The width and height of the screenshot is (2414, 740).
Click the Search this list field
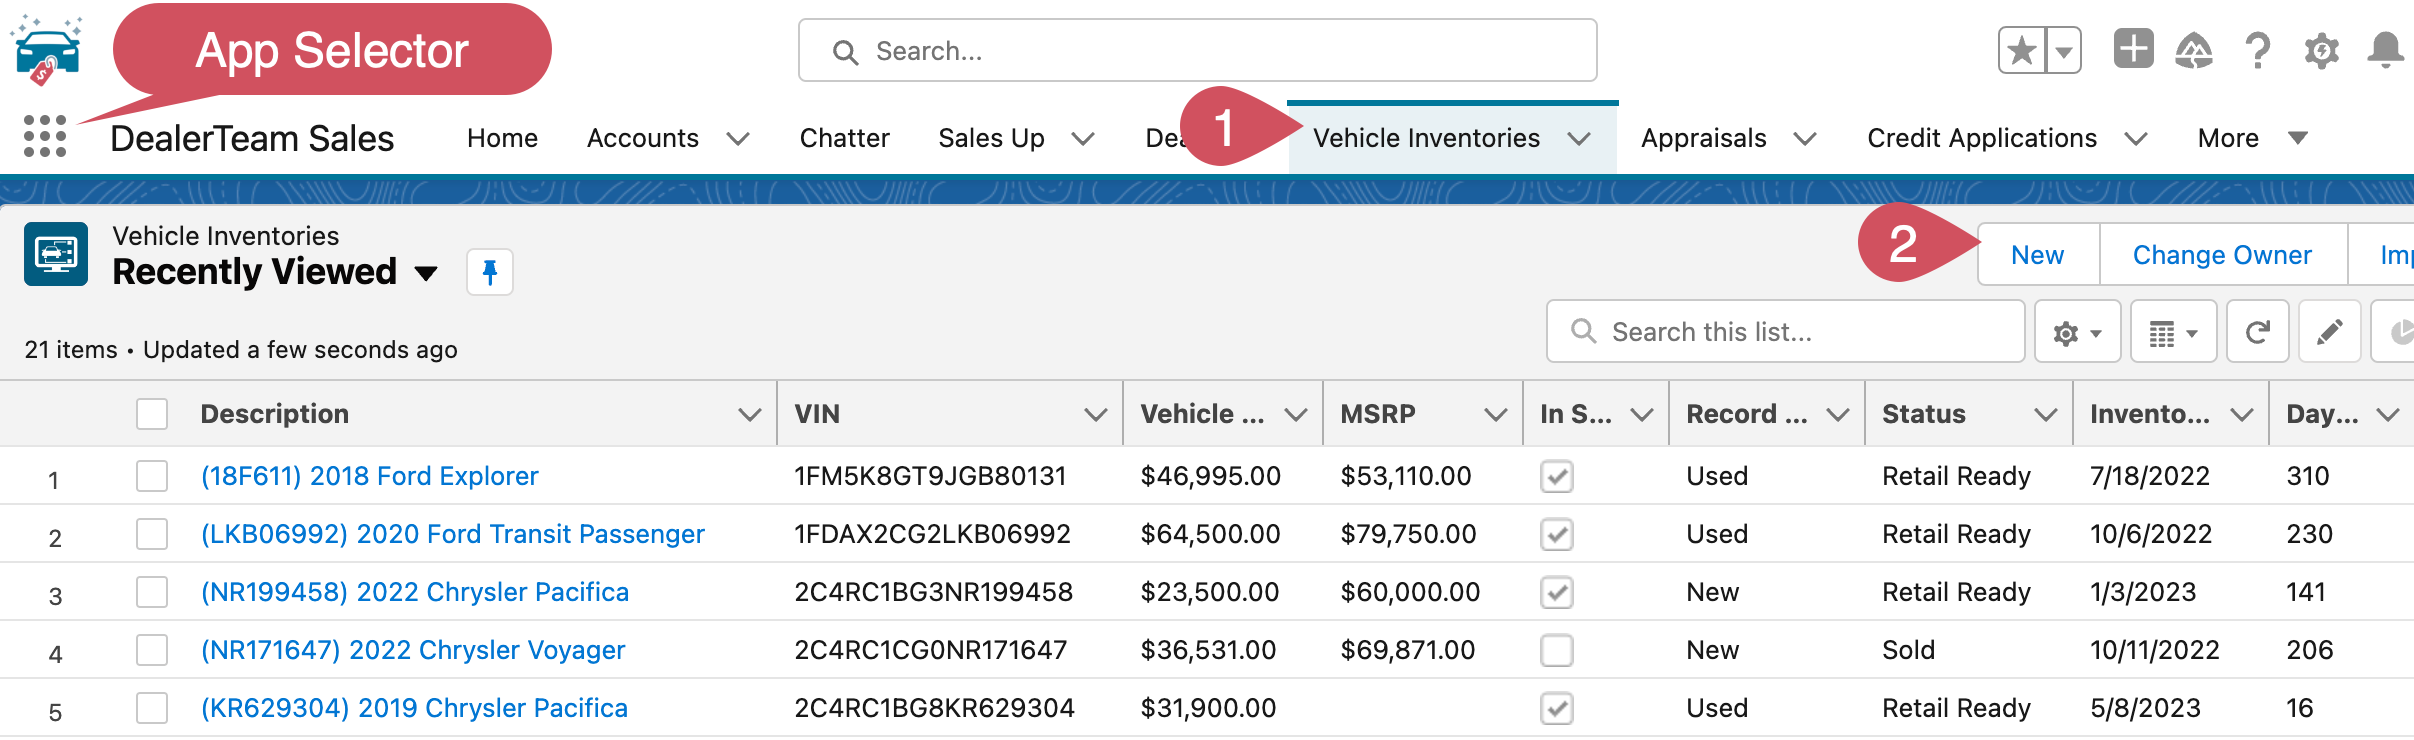point(1785,331)
